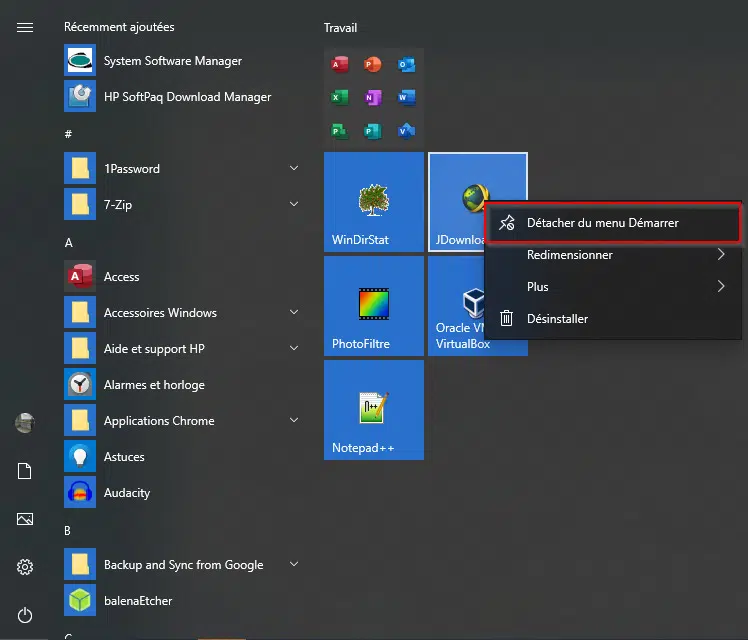Open the Oracle VM VirtualBox tile
Viewport: 748px width, 640px height.
point(456,306)
